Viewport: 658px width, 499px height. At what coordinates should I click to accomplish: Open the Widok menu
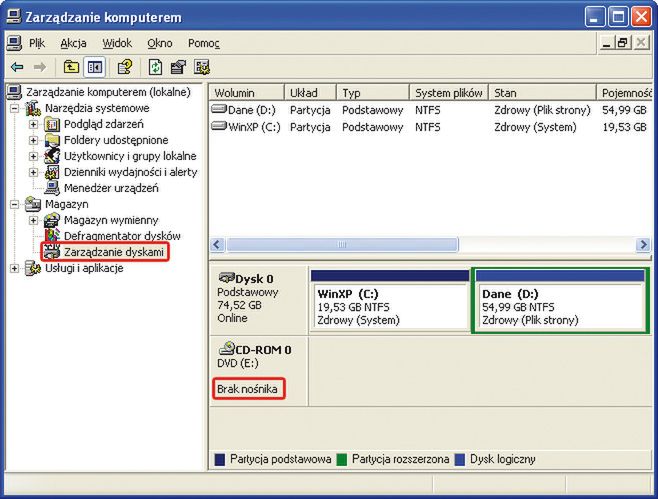(117, 43)
